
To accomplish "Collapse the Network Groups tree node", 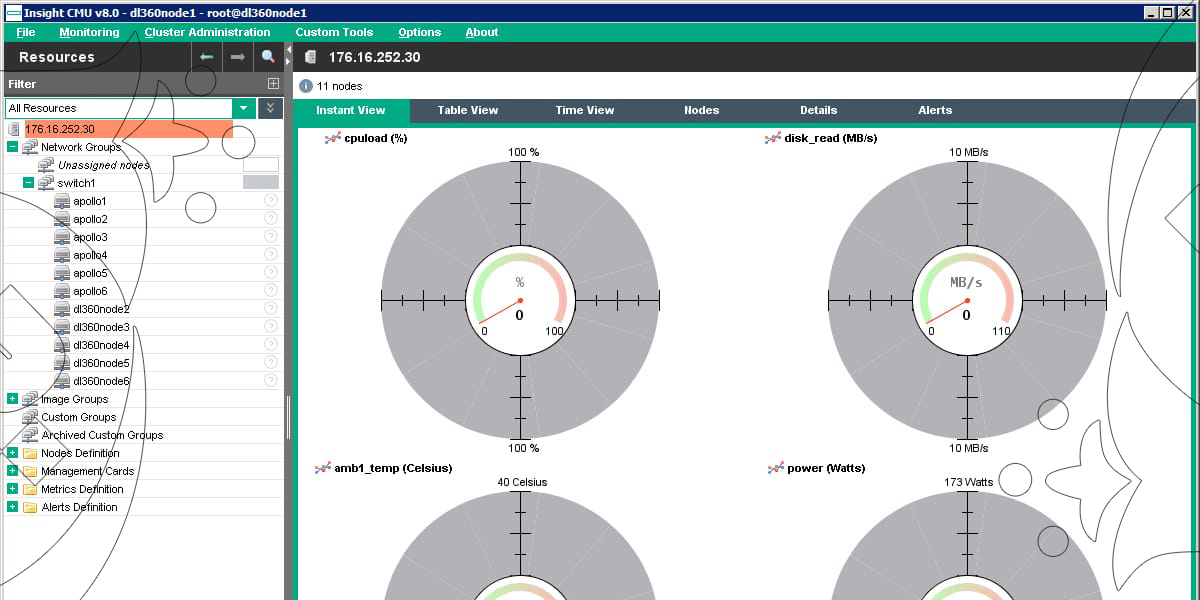I will tap(12, 147).
